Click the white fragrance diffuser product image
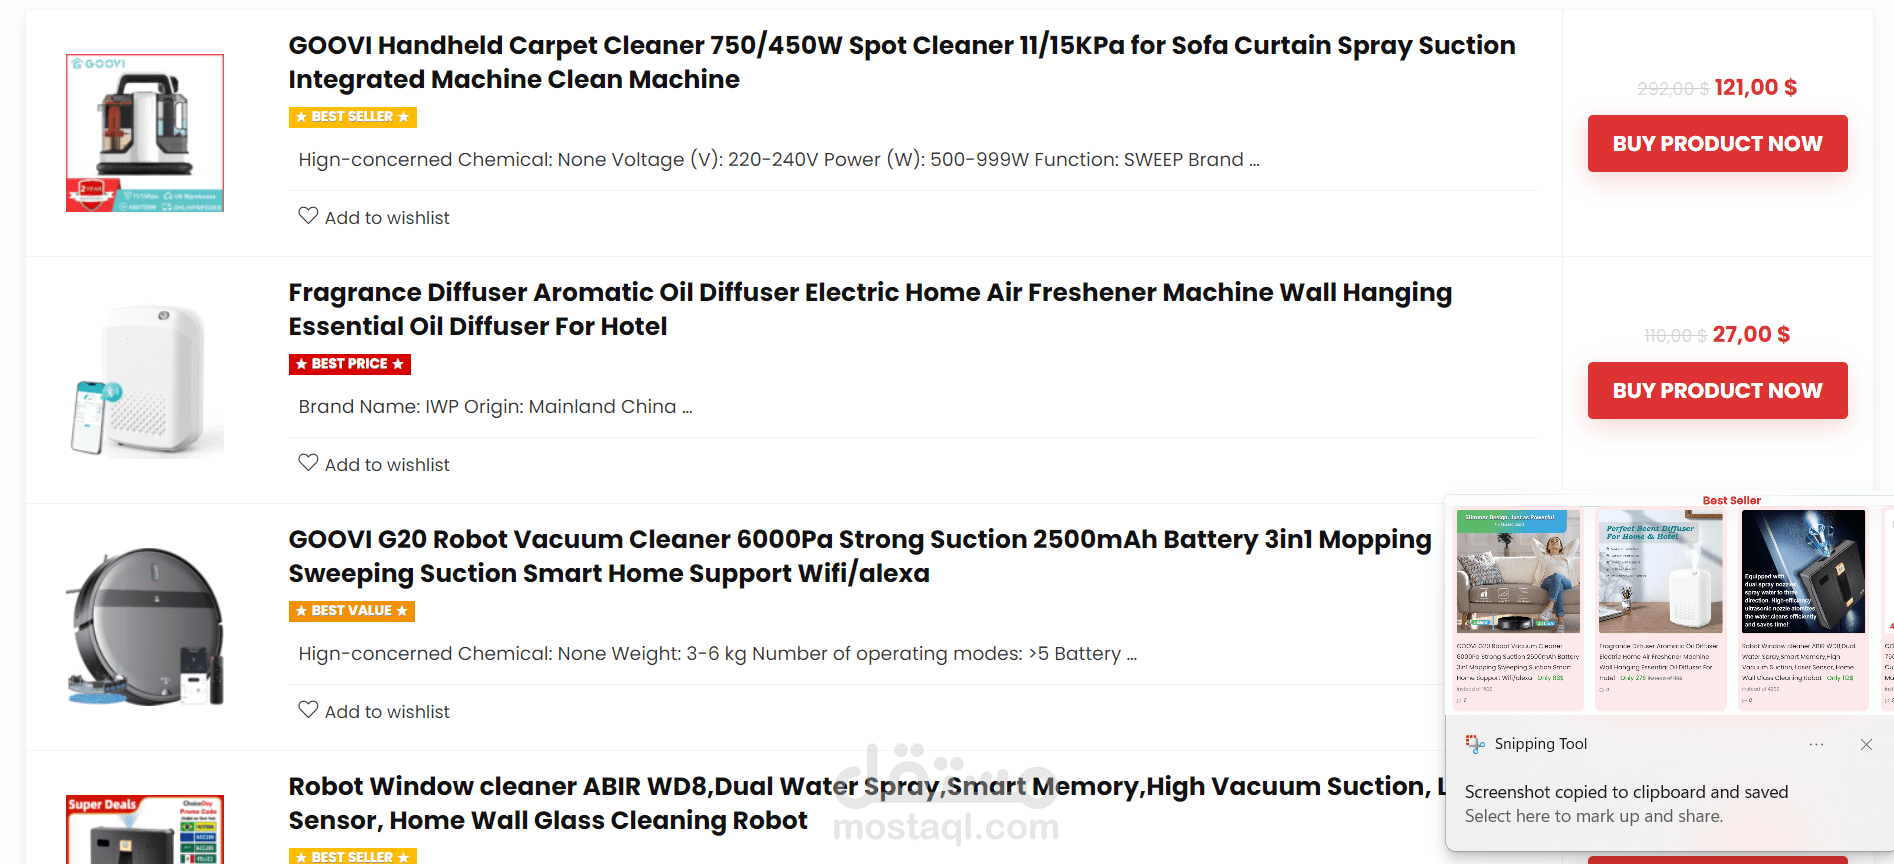1894x864 pixels. point(145,380)
